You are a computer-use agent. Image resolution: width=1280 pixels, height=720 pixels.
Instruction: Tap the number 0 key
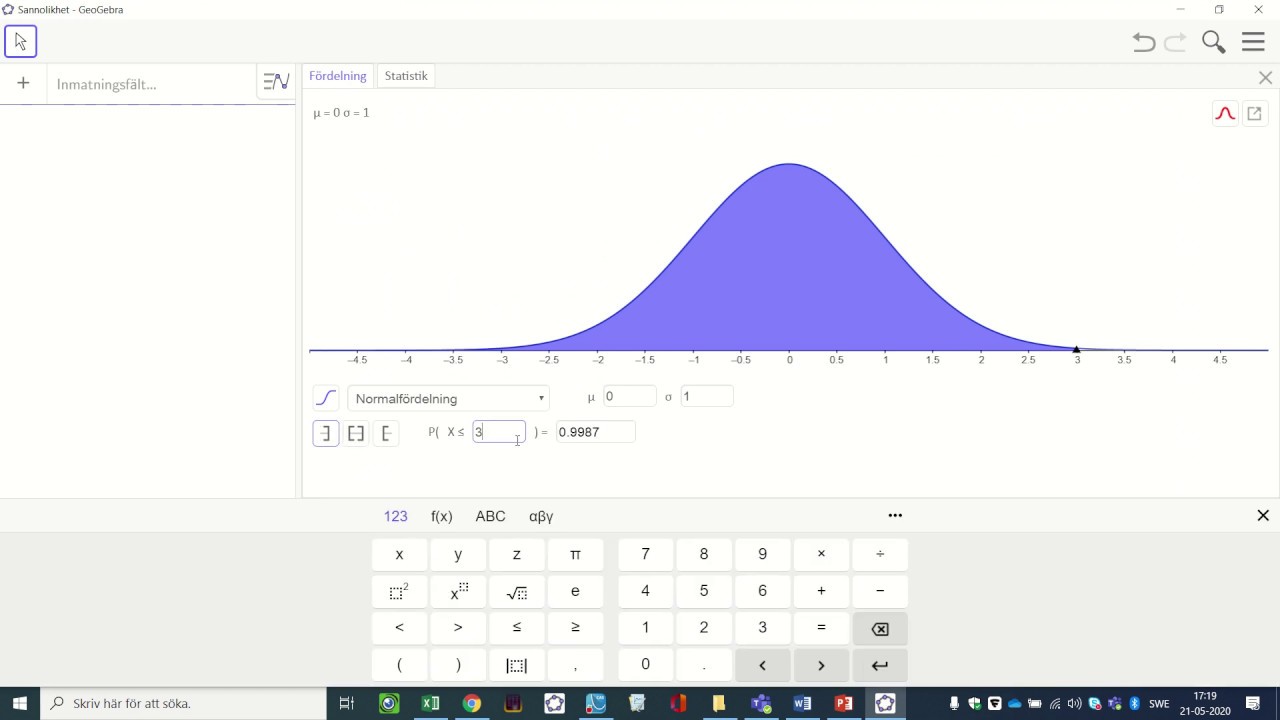(645, 665)
